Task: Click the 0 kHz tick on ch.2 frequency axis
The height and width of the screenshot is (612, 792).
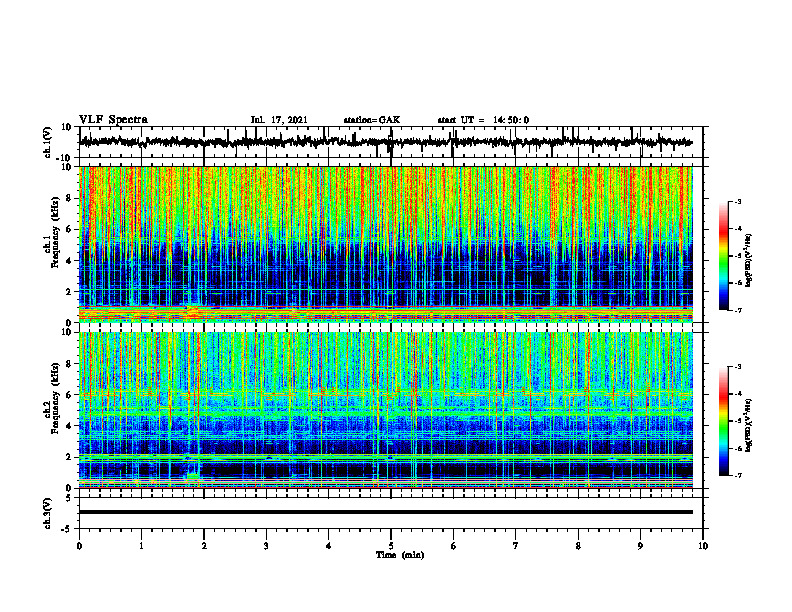Action: [x=69, y=488]
